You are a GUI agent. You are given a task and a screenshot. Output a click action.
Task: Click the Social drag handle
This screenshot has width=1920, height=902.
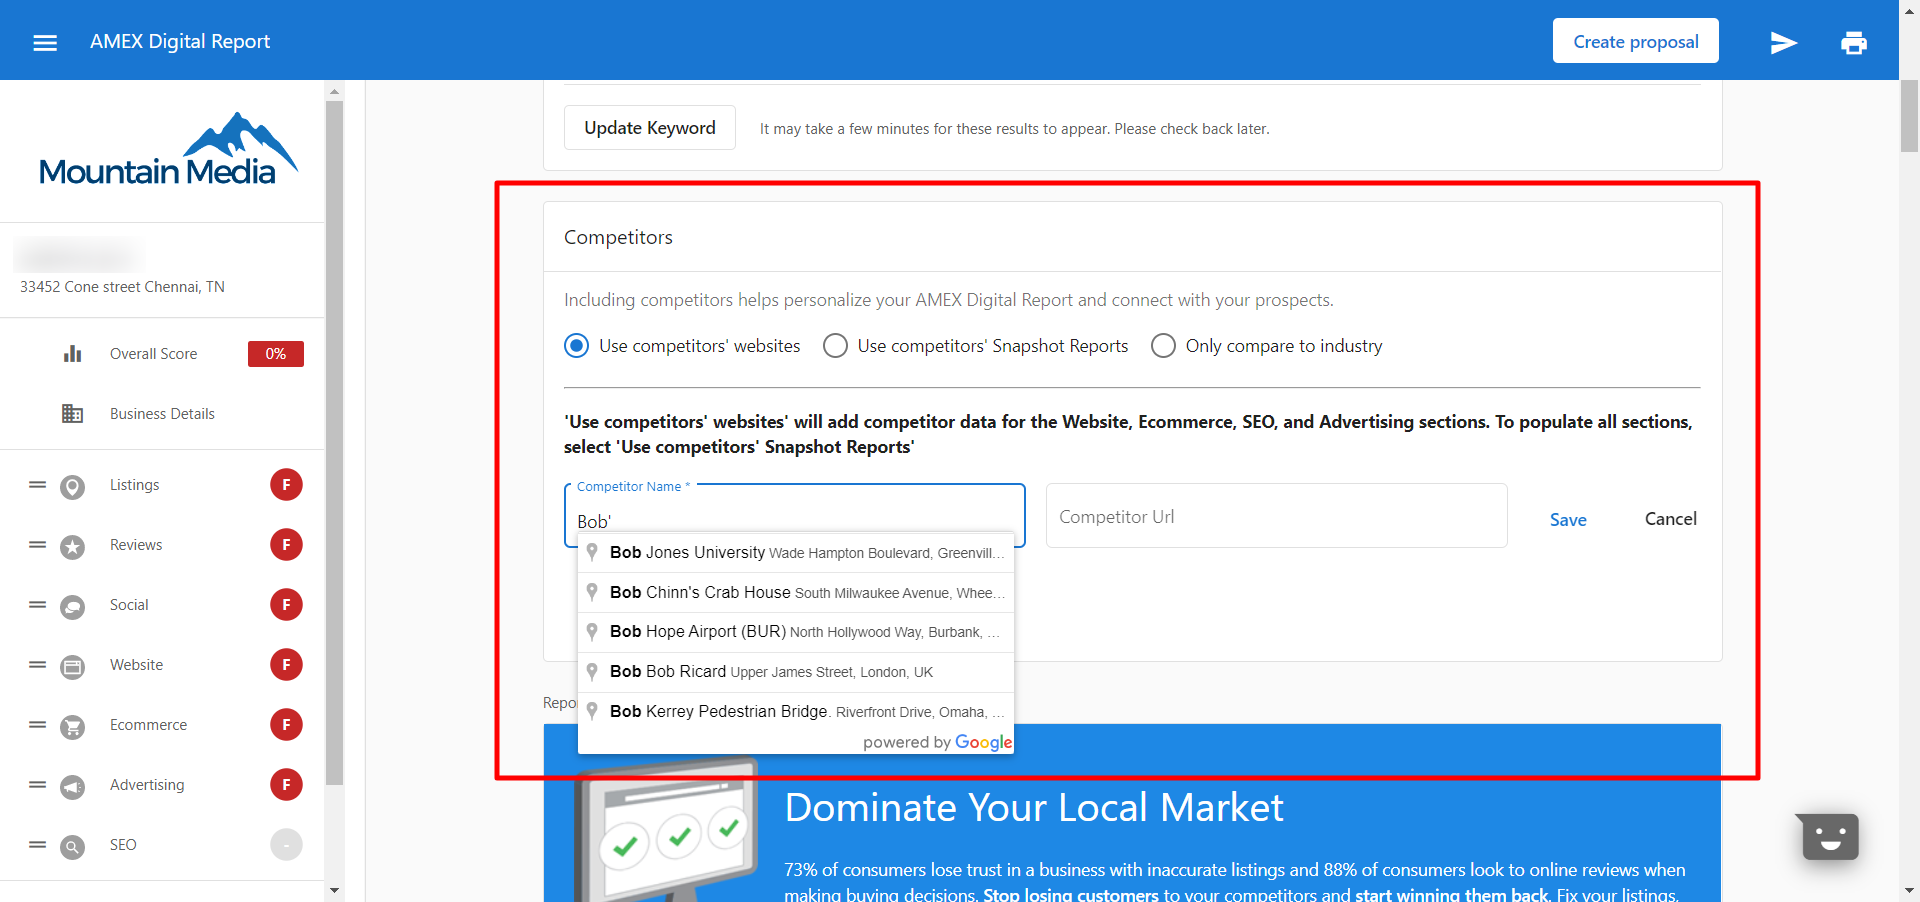(37, 605)
